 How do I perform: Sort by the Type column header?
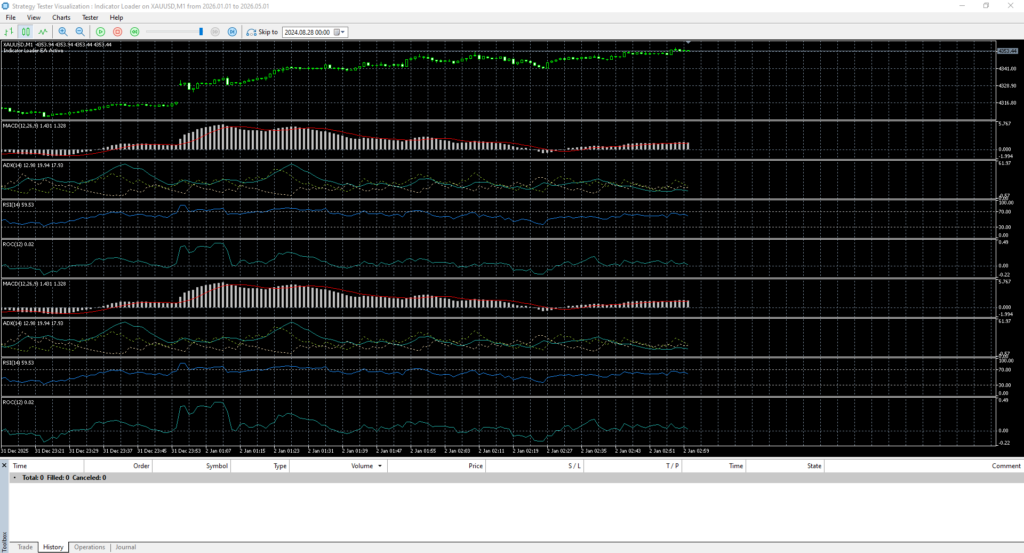point(260,466)
